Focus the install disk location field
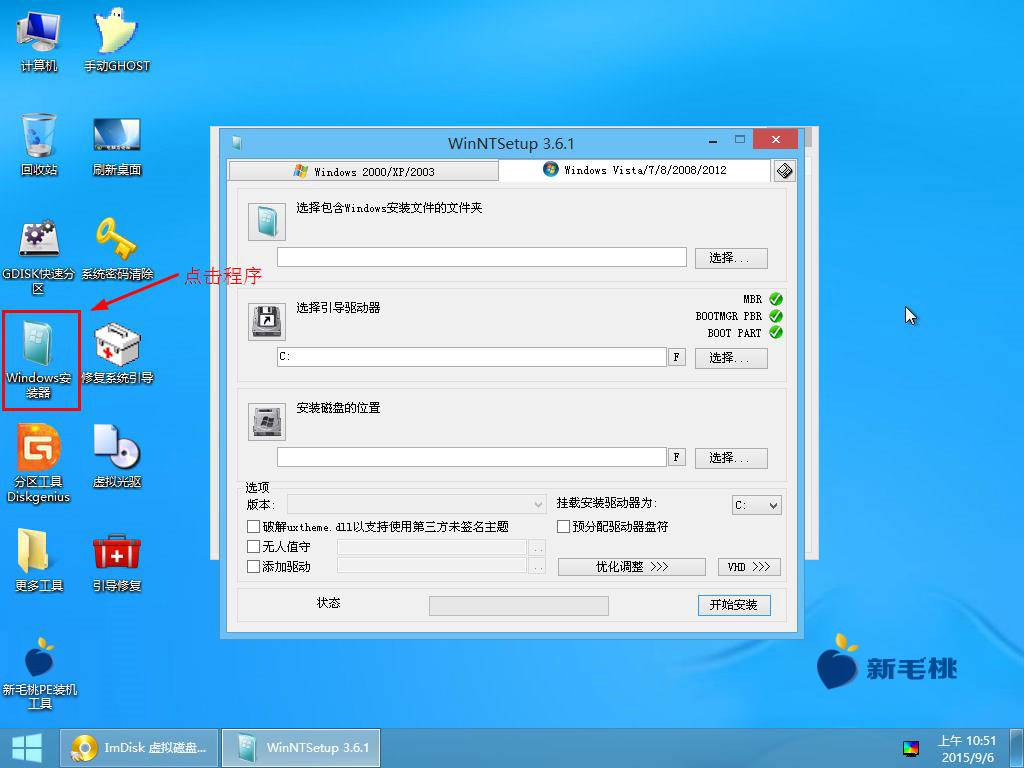Image resolution: width=1024 pixels, height=768 pixels. coord(472,457)
